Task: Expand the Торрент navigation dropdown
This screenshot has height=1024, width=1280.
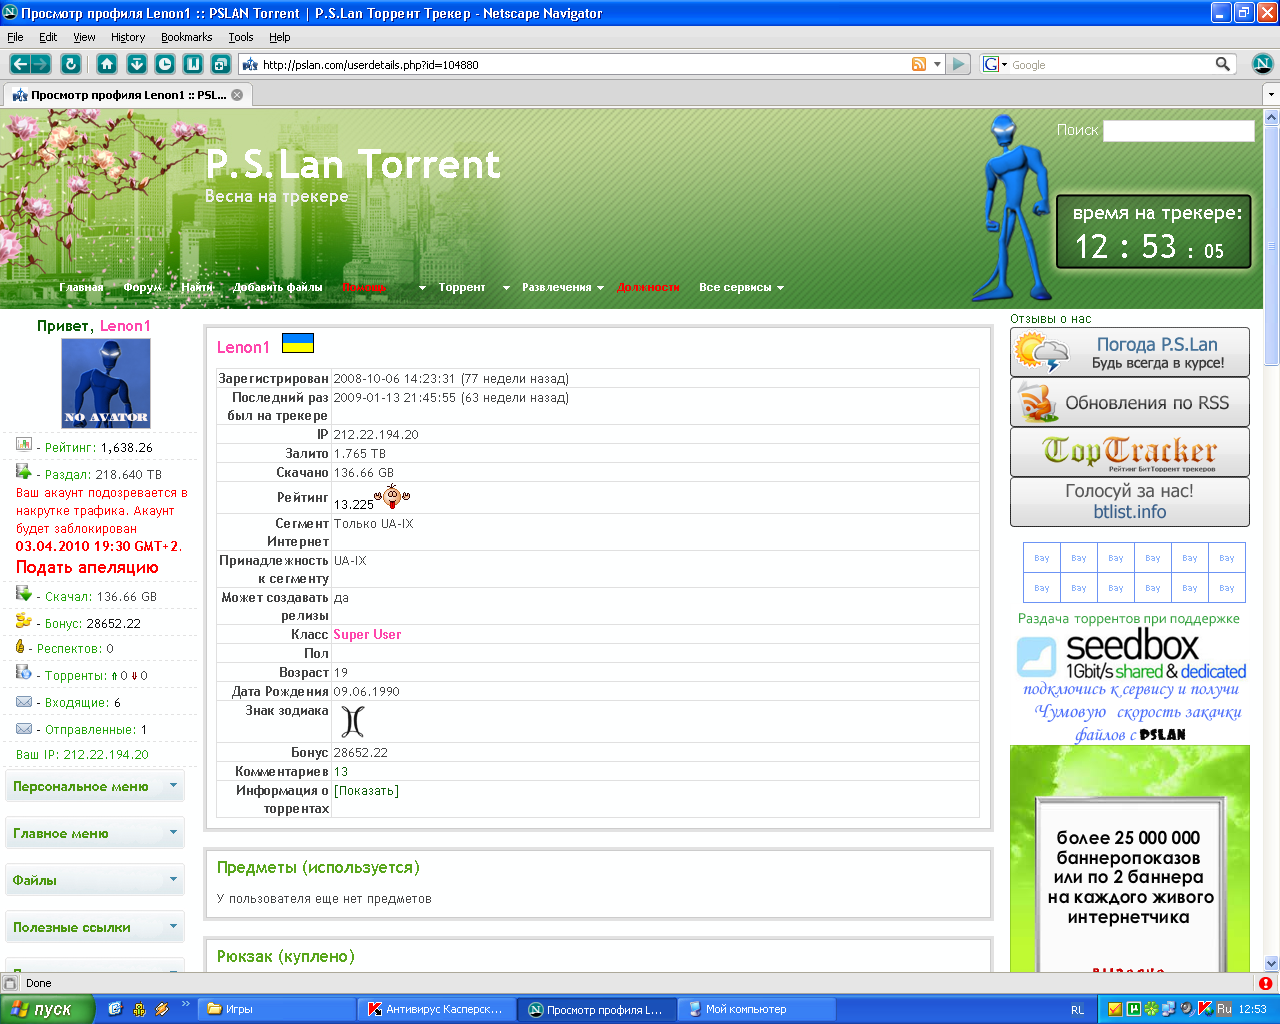Action: (506, 288)
